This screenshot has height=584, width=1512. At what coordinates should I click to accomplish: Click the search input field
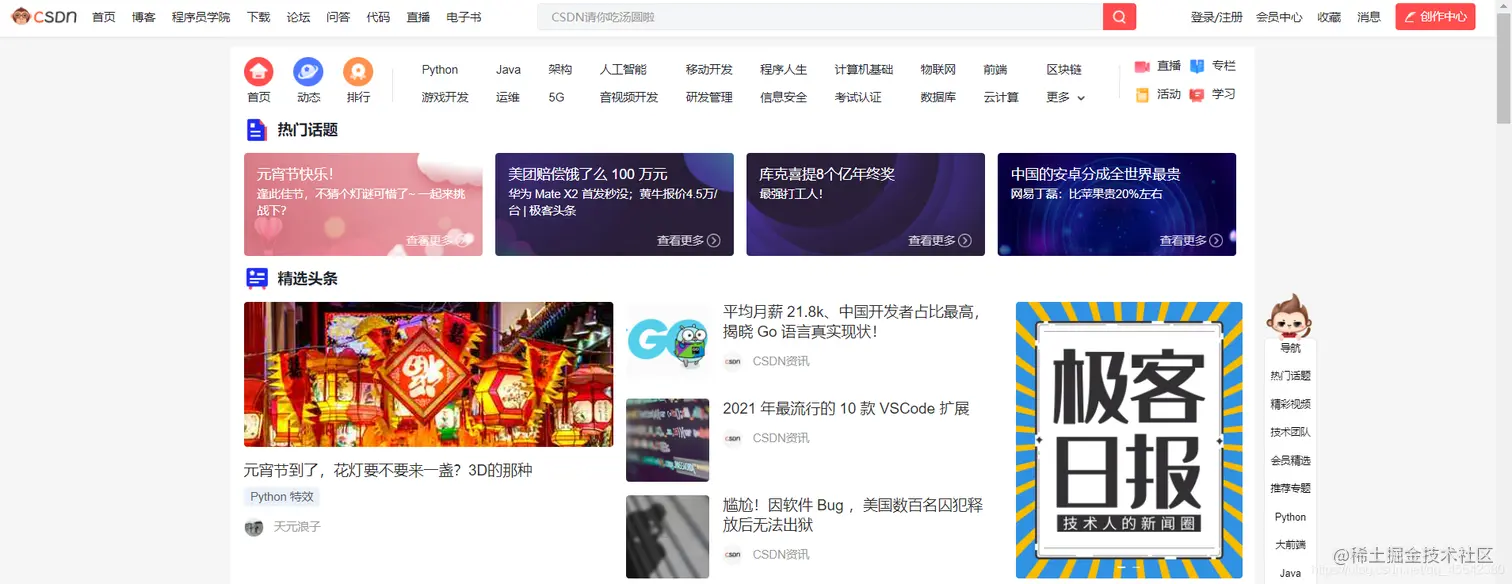point(820,16)
